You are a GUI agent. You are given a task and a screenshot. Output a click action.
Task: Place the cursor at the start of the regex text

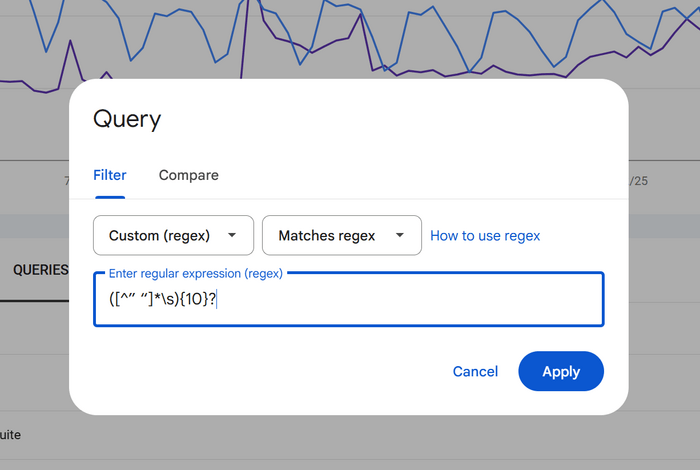coord(110,299)
